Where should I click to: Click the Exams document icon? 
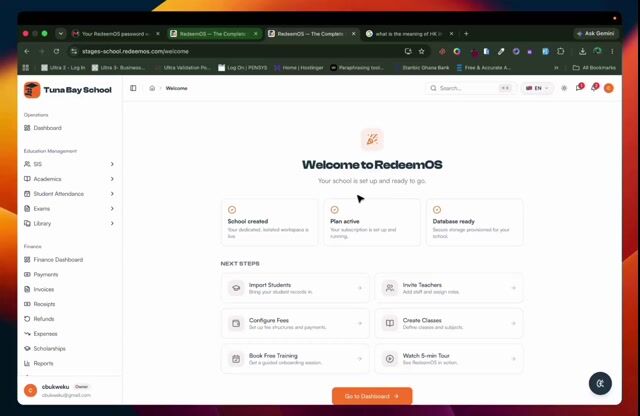pos(27,209)
